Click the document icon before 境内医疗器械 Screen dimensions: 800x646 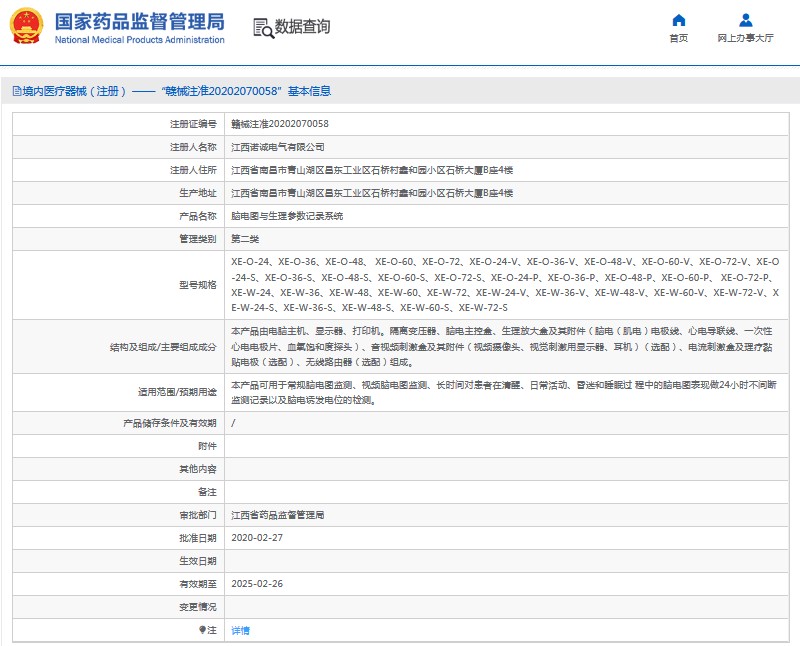tap(16, 91)
